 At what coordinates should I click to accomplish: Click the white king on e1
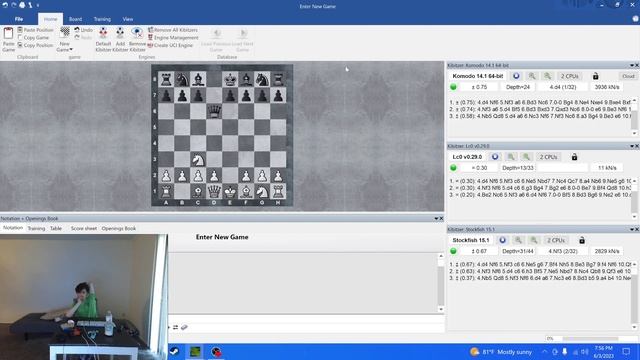point(230,191)
